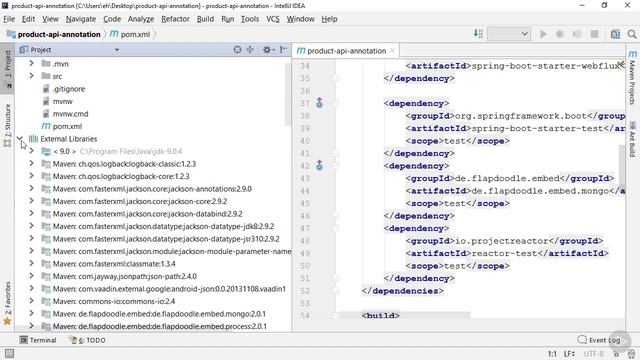Open the Navigate menu
640x360 pixels.
(81, 19)
